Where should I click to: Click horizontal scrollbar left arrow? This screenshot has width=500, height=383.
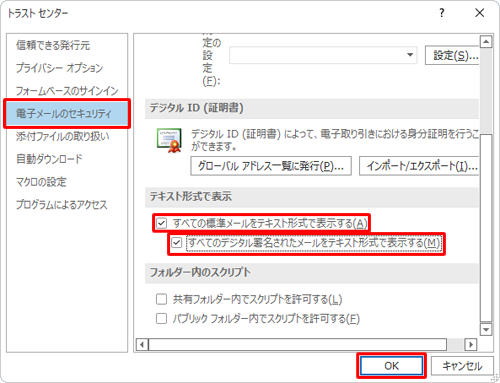click(x=142, y=344)
